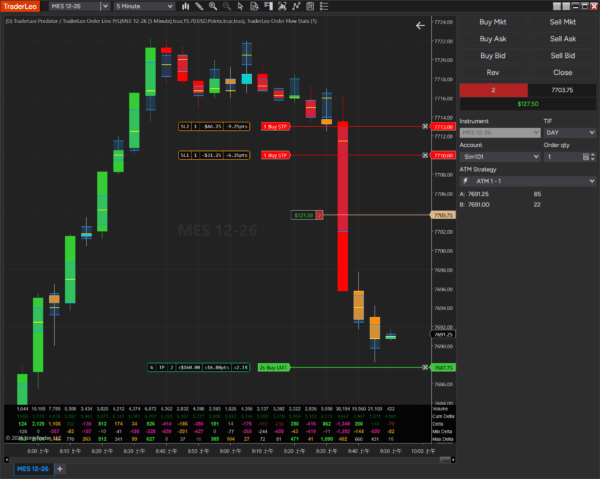Click the zoom in magnifier
The height and width of the screenshot is (479, 600).
point(213,6)
